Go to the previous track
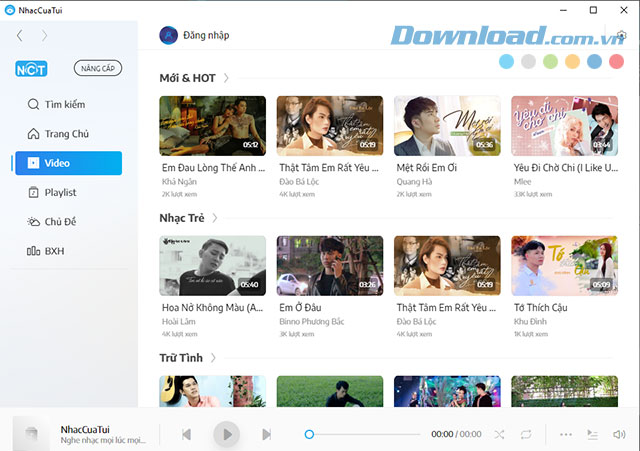This screenshot has width=640, height=451. tap(186, 434)
